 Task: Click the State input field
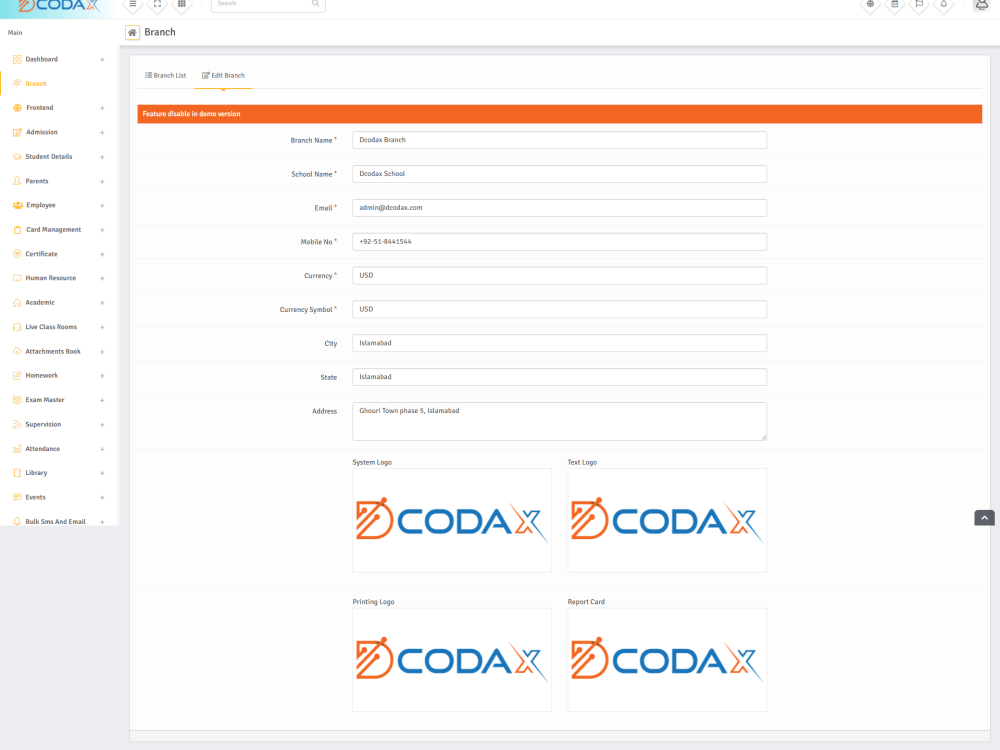pos(559,377)
